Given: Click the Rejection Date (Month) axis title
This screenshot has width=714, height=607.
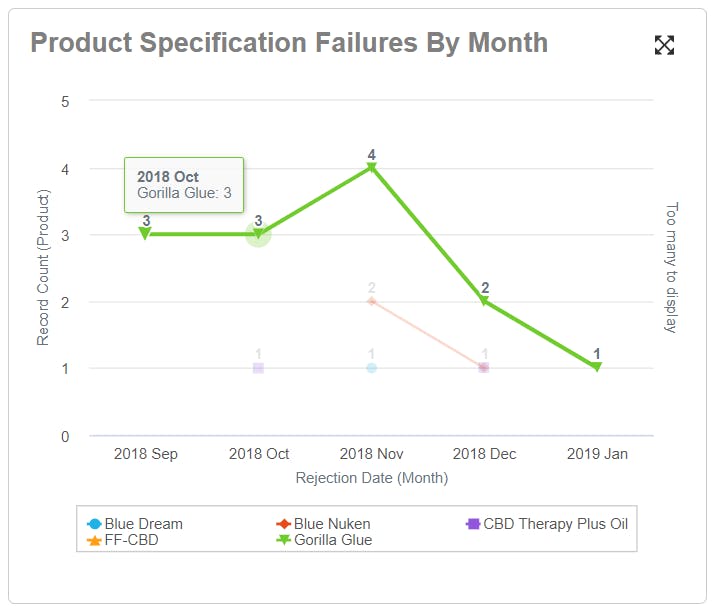Looking at the screenshot, I should coord(371,478).
